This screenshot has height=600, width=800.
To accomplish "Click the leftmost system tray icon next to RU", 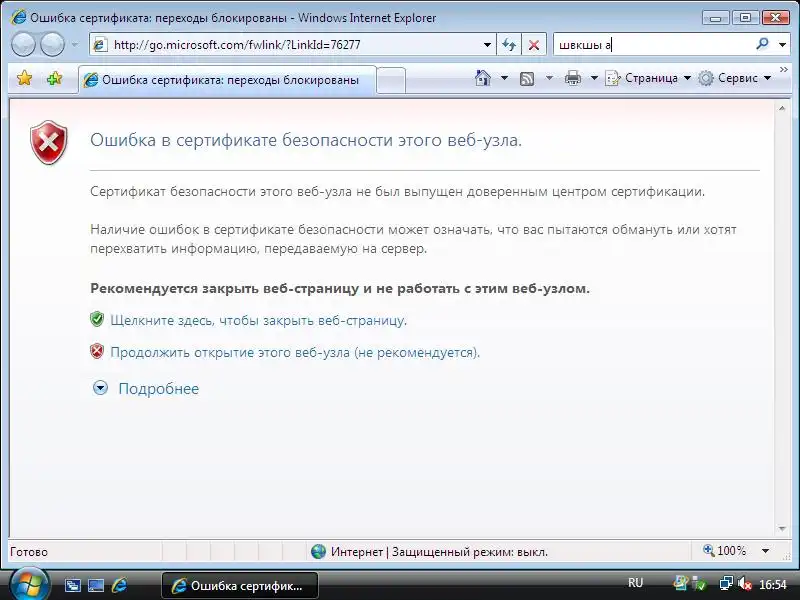I will point(680,583).
